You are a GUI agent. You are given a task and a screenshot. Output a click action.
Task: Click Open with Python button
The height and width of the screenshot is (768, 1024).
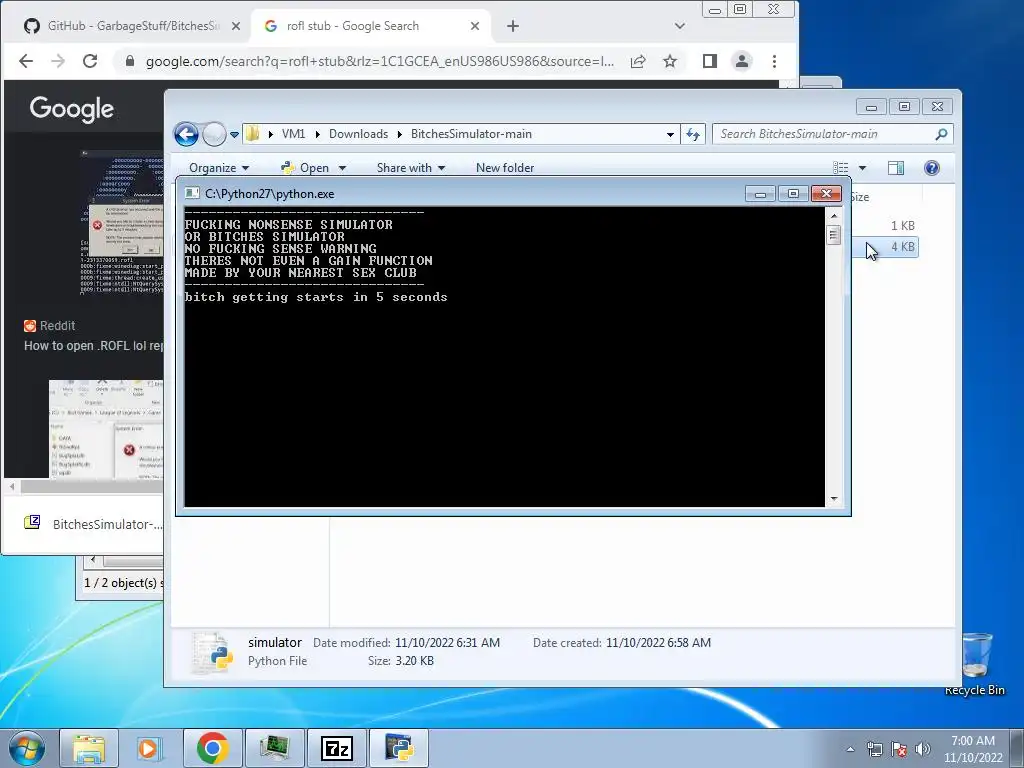click(x=306, y=168)
